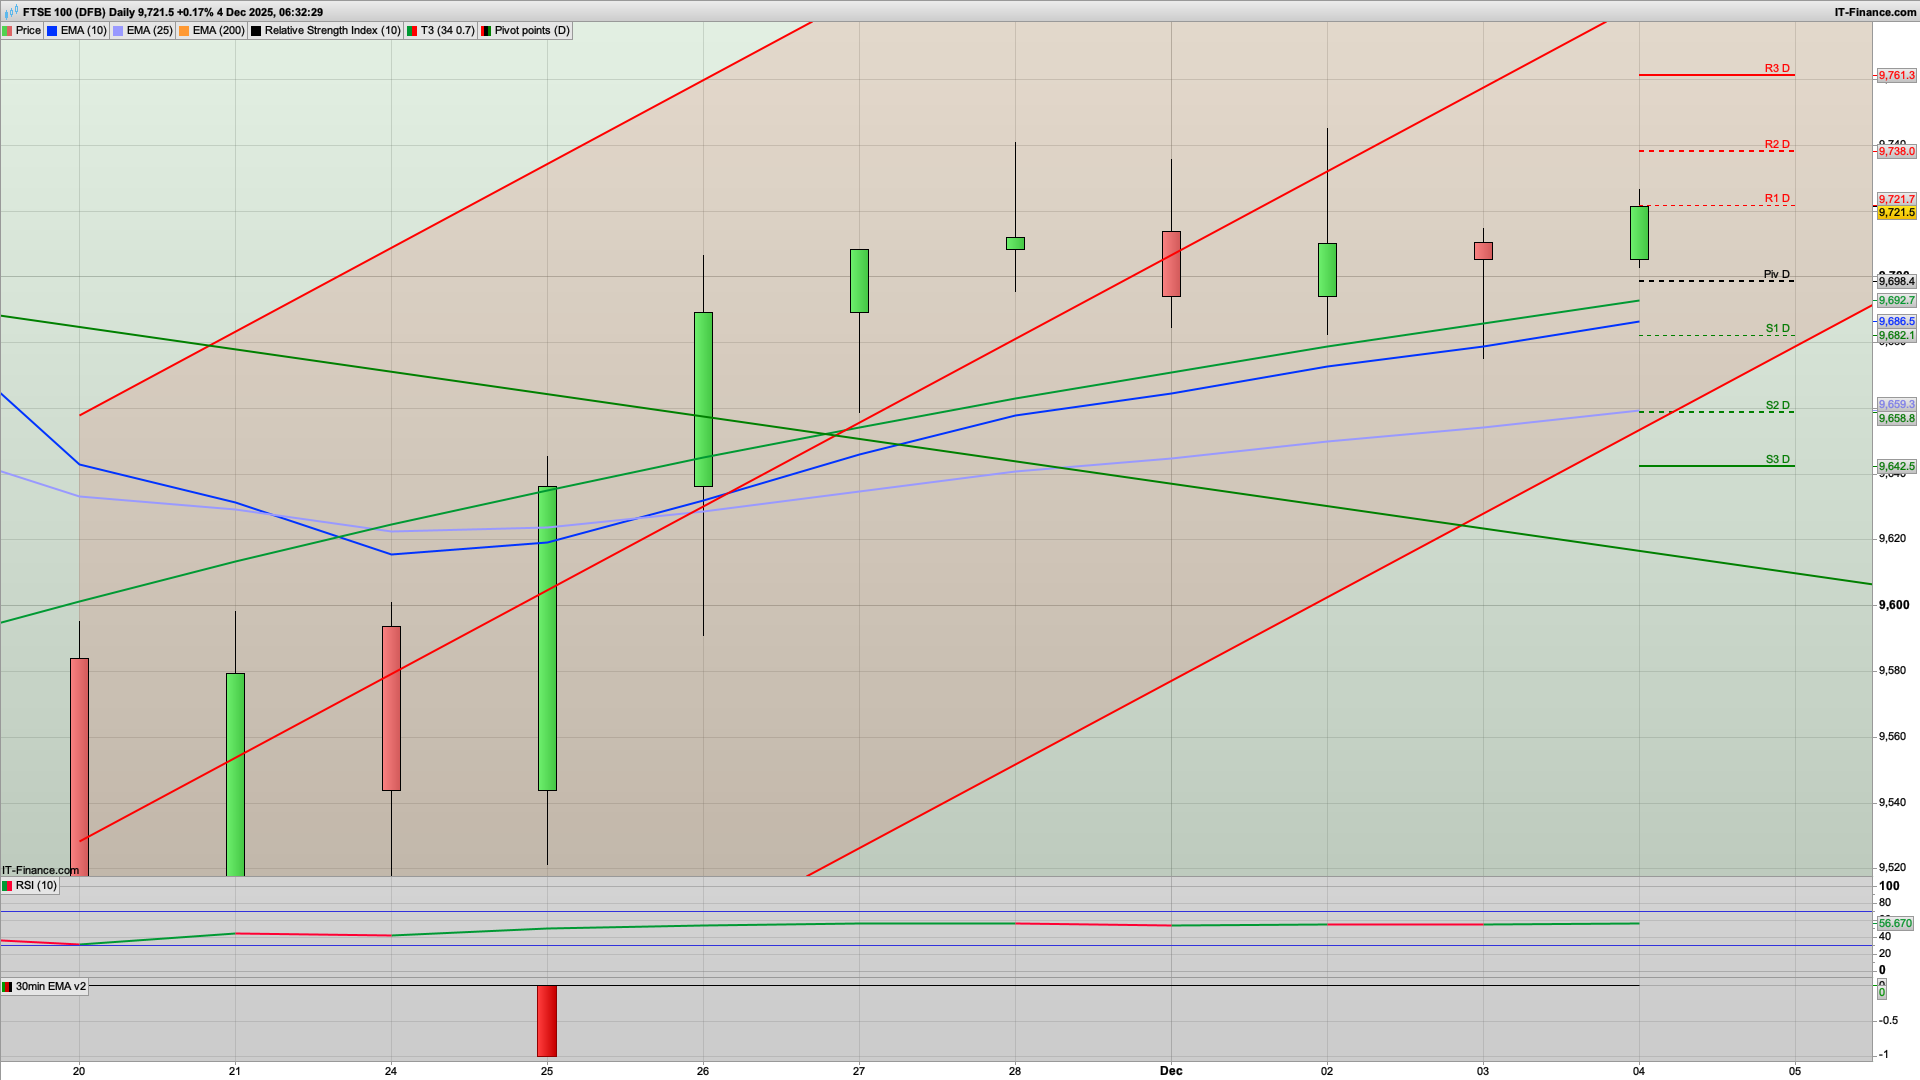
Task: Click the black Relative Strength Index legend icon
Action: click(256, 30)
